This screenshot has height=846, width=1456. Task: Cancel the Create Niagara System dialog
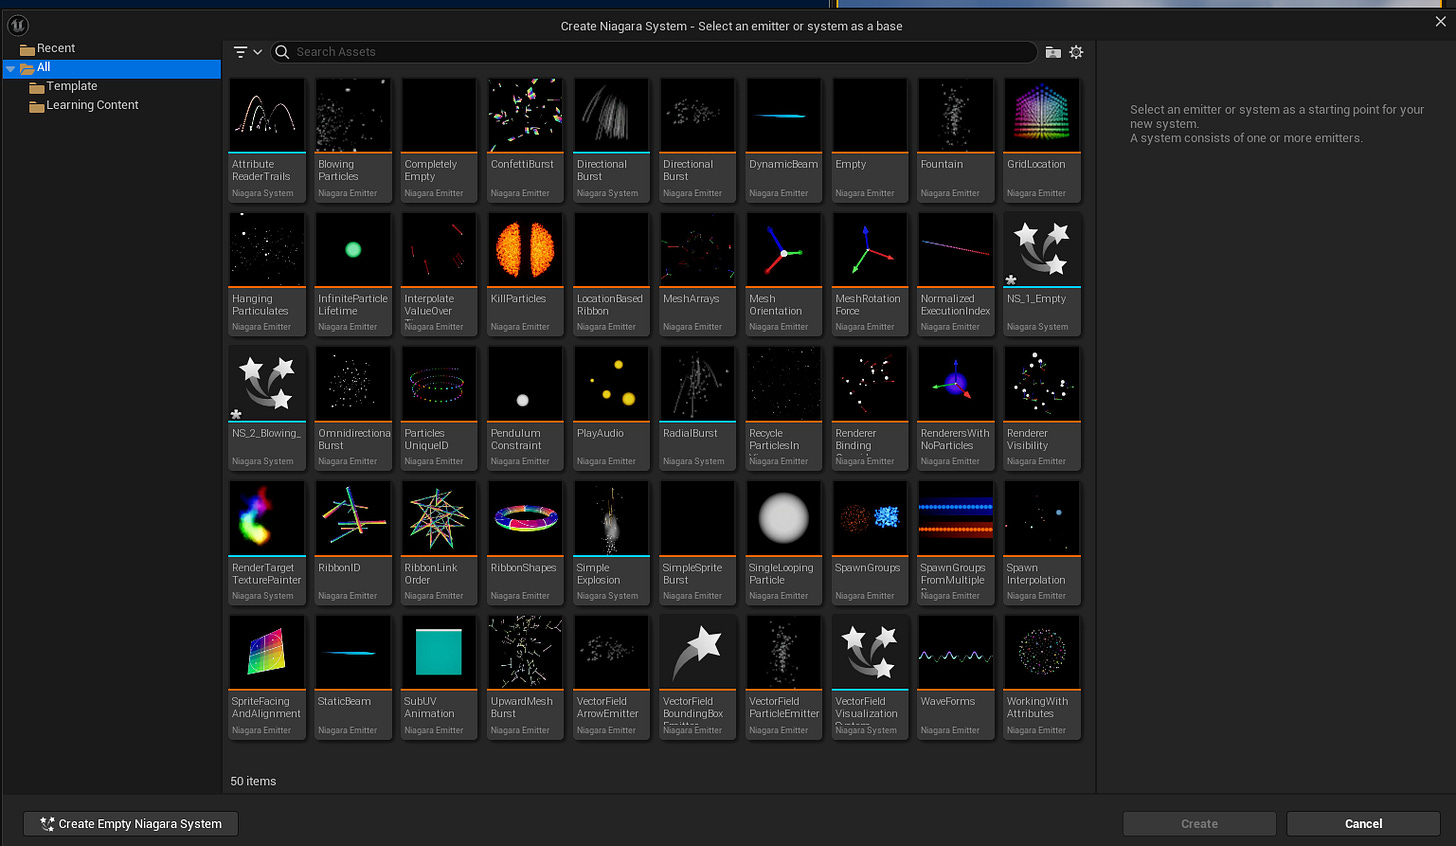(1363, 824)
